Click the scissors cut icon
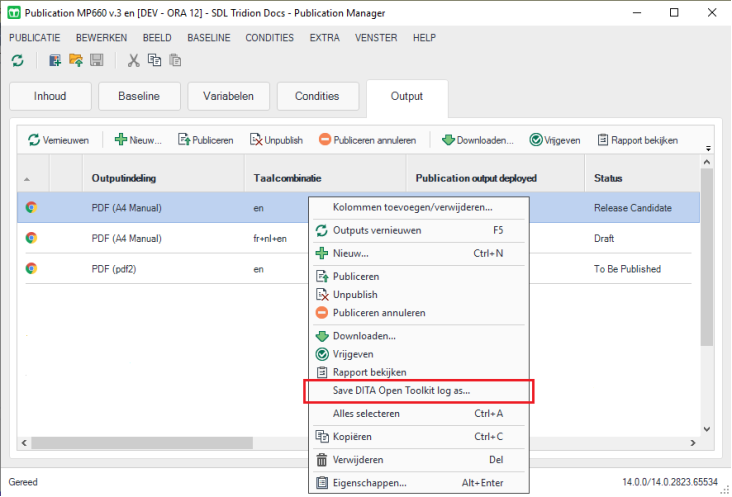 [x=134, y=60]
